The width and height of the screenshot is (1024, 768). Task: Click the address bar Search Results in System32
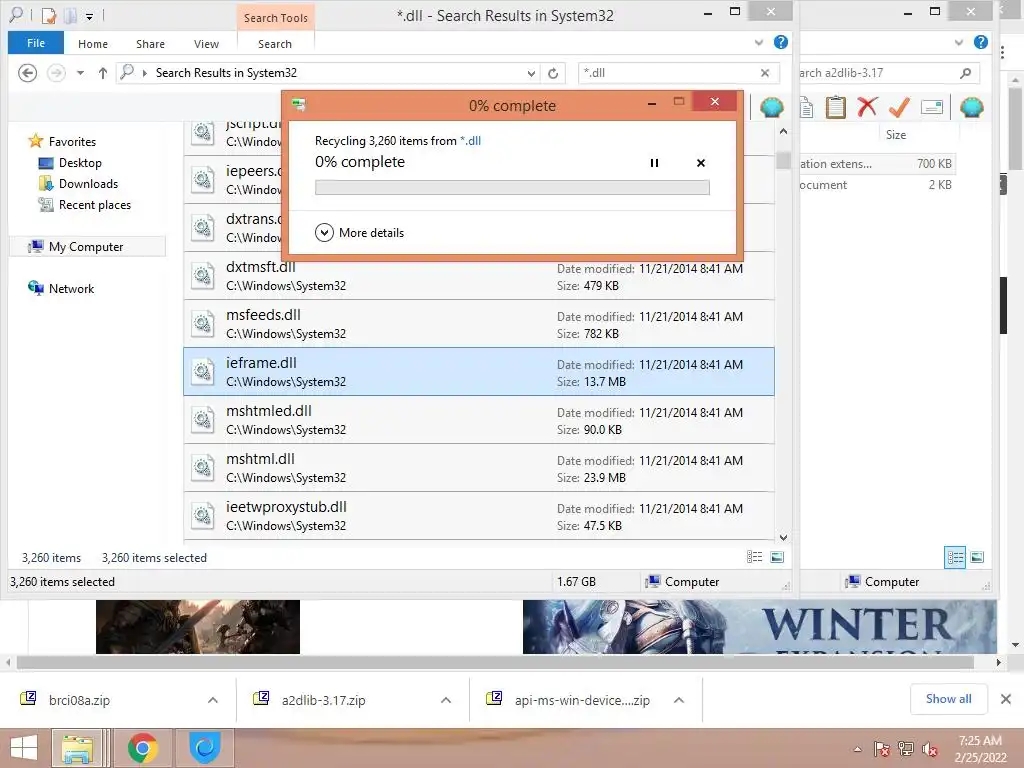coord(226,72)
